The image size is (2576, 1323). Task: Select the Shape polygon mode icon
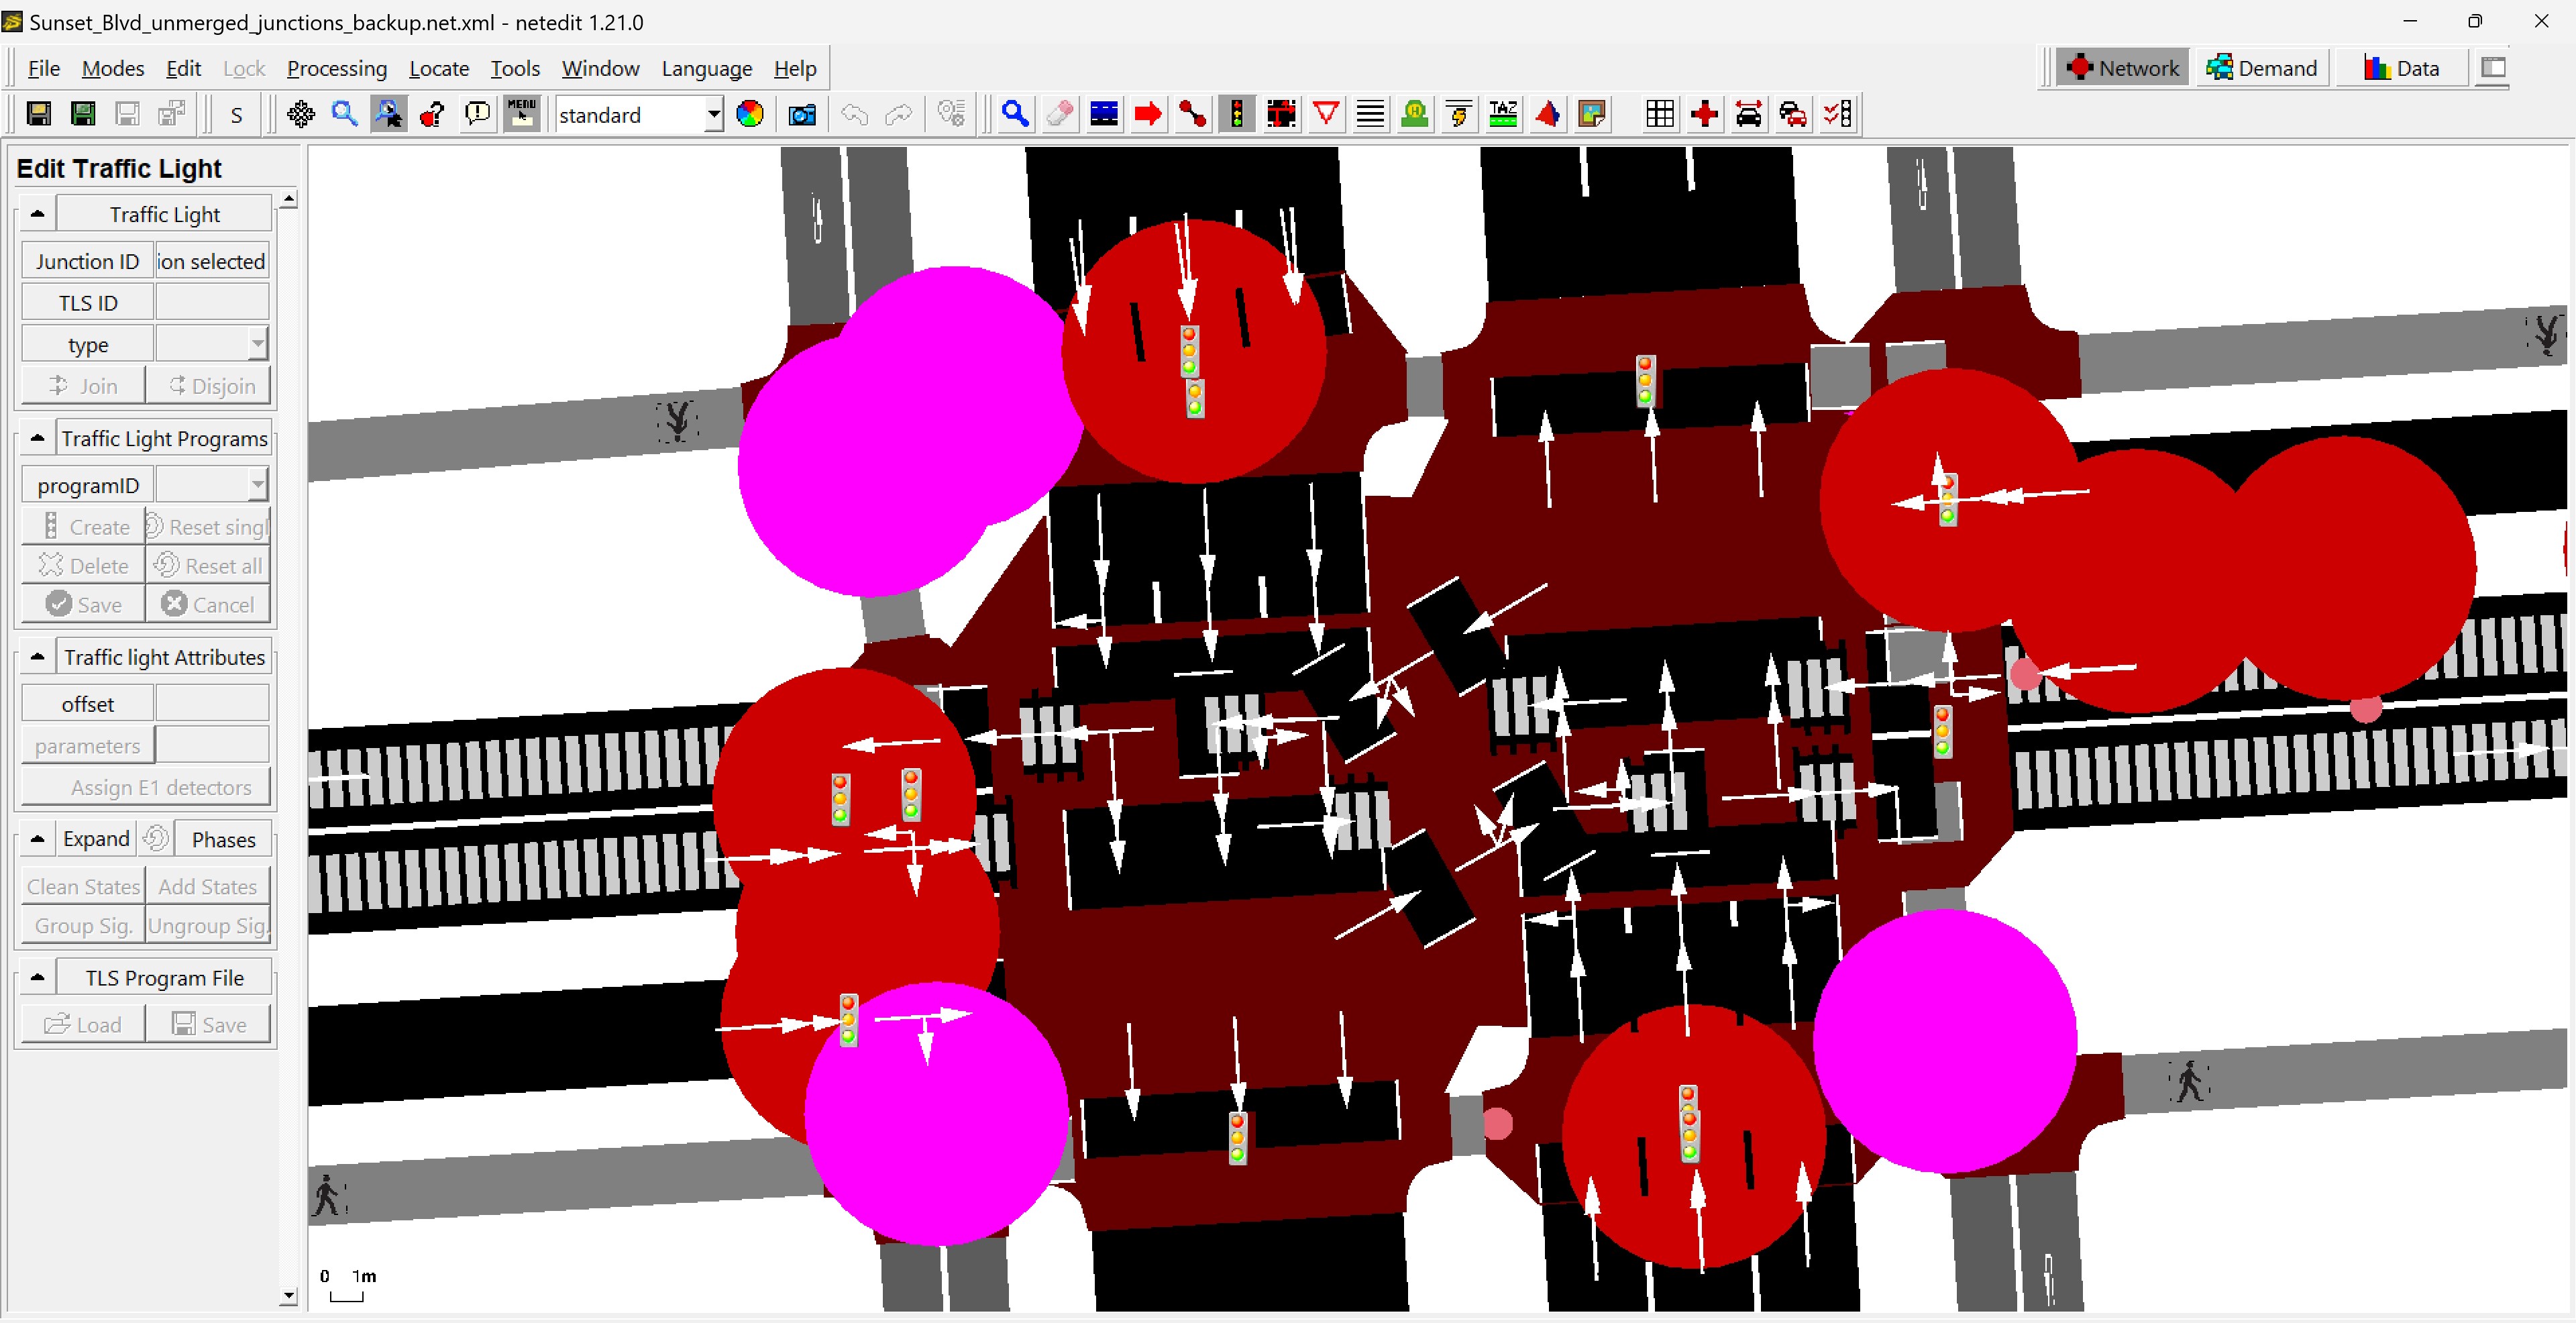click(x=1548, y=114)
